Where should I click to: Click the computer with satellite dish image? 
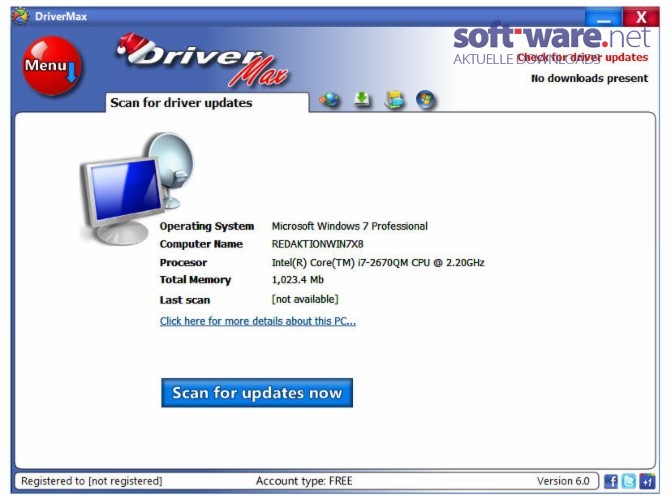137,188
